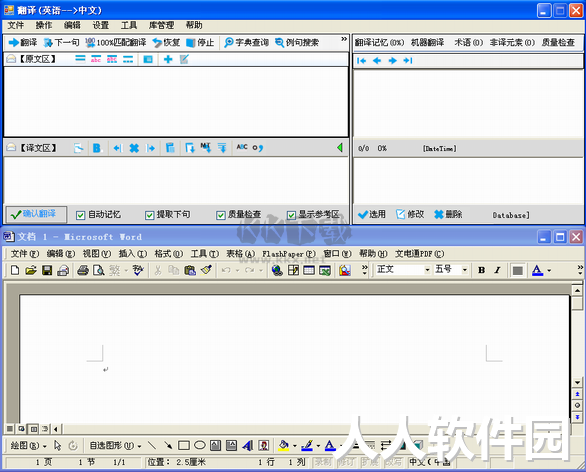The image size is (586, 472).
Task: Click Insert Table icon in Word toolbar
Action: click(309, 270)
